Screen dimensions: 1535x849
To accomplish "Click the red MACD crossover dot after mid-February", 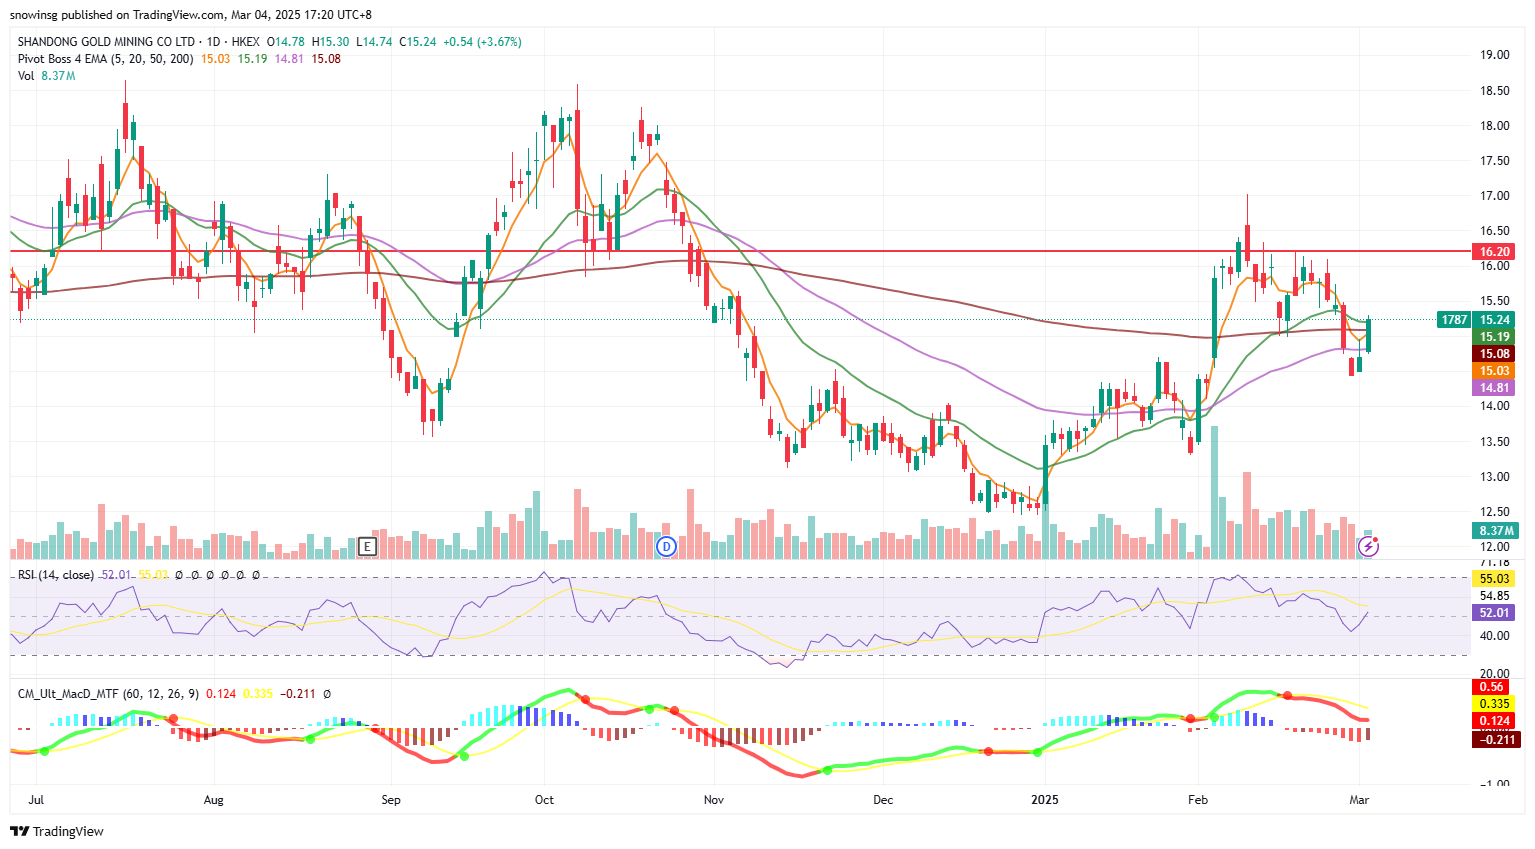I will tap(1288, 695).
